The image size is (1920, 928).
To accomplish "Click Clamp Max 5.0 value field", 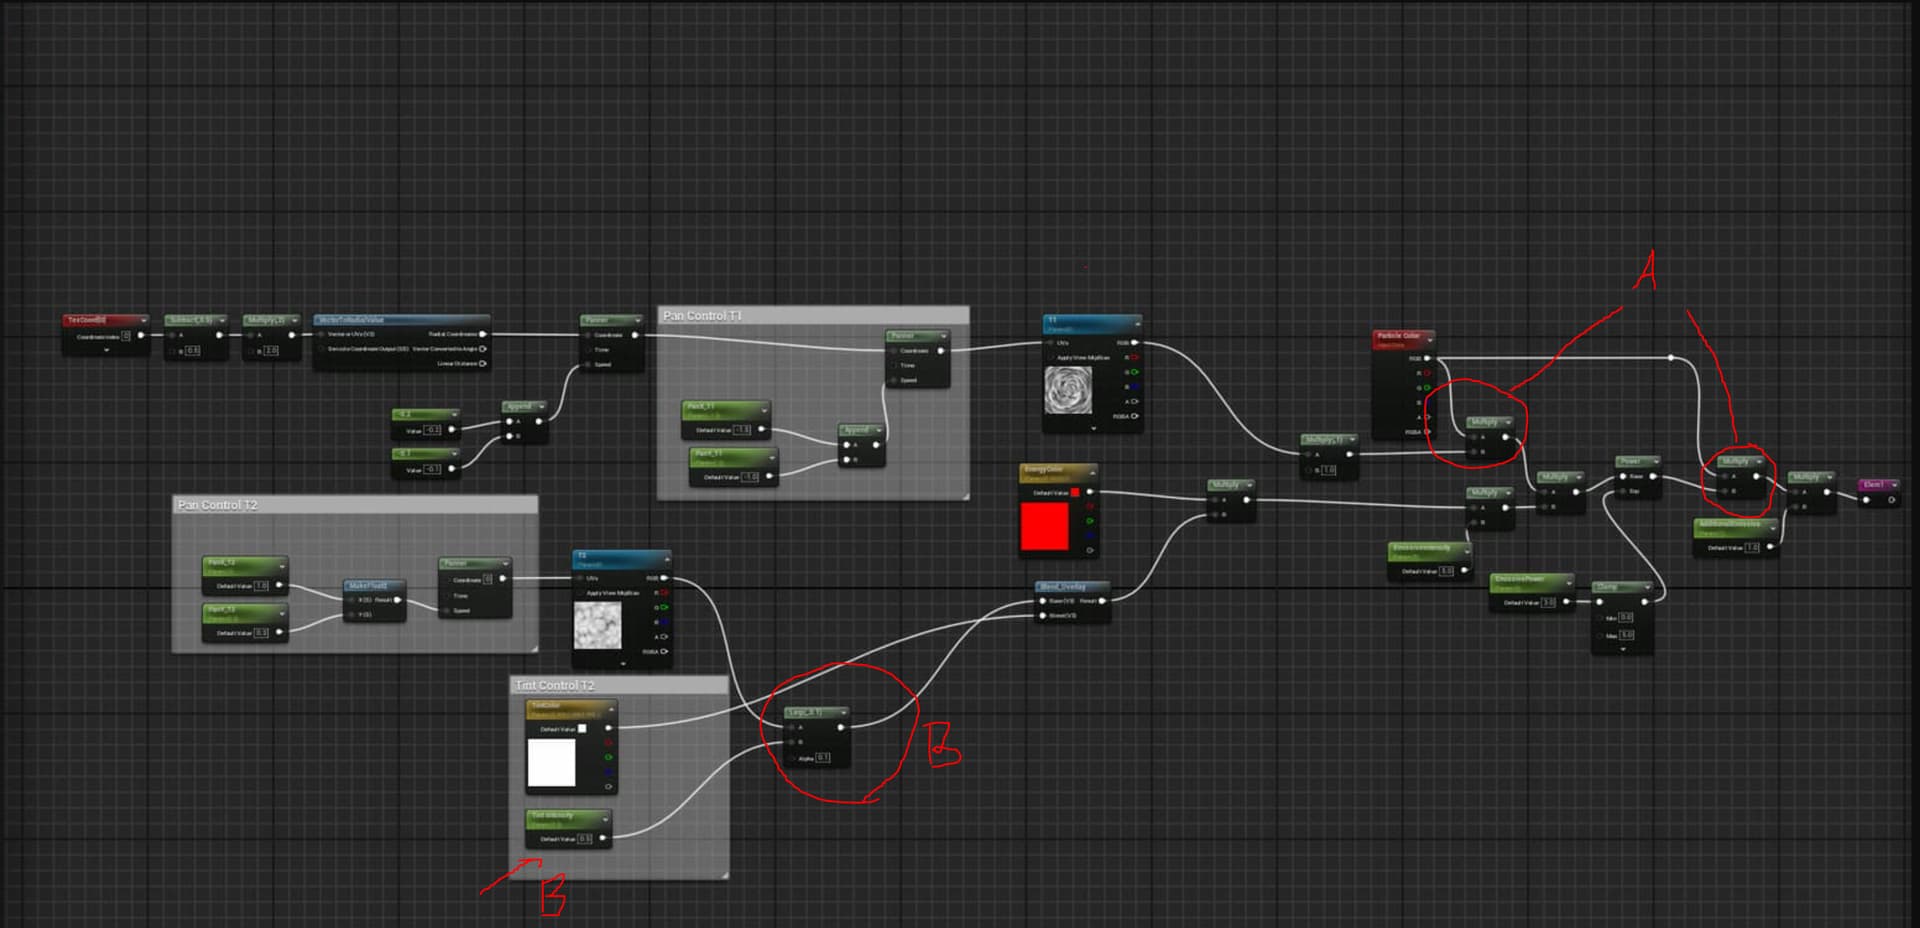I will point(1626,634).
